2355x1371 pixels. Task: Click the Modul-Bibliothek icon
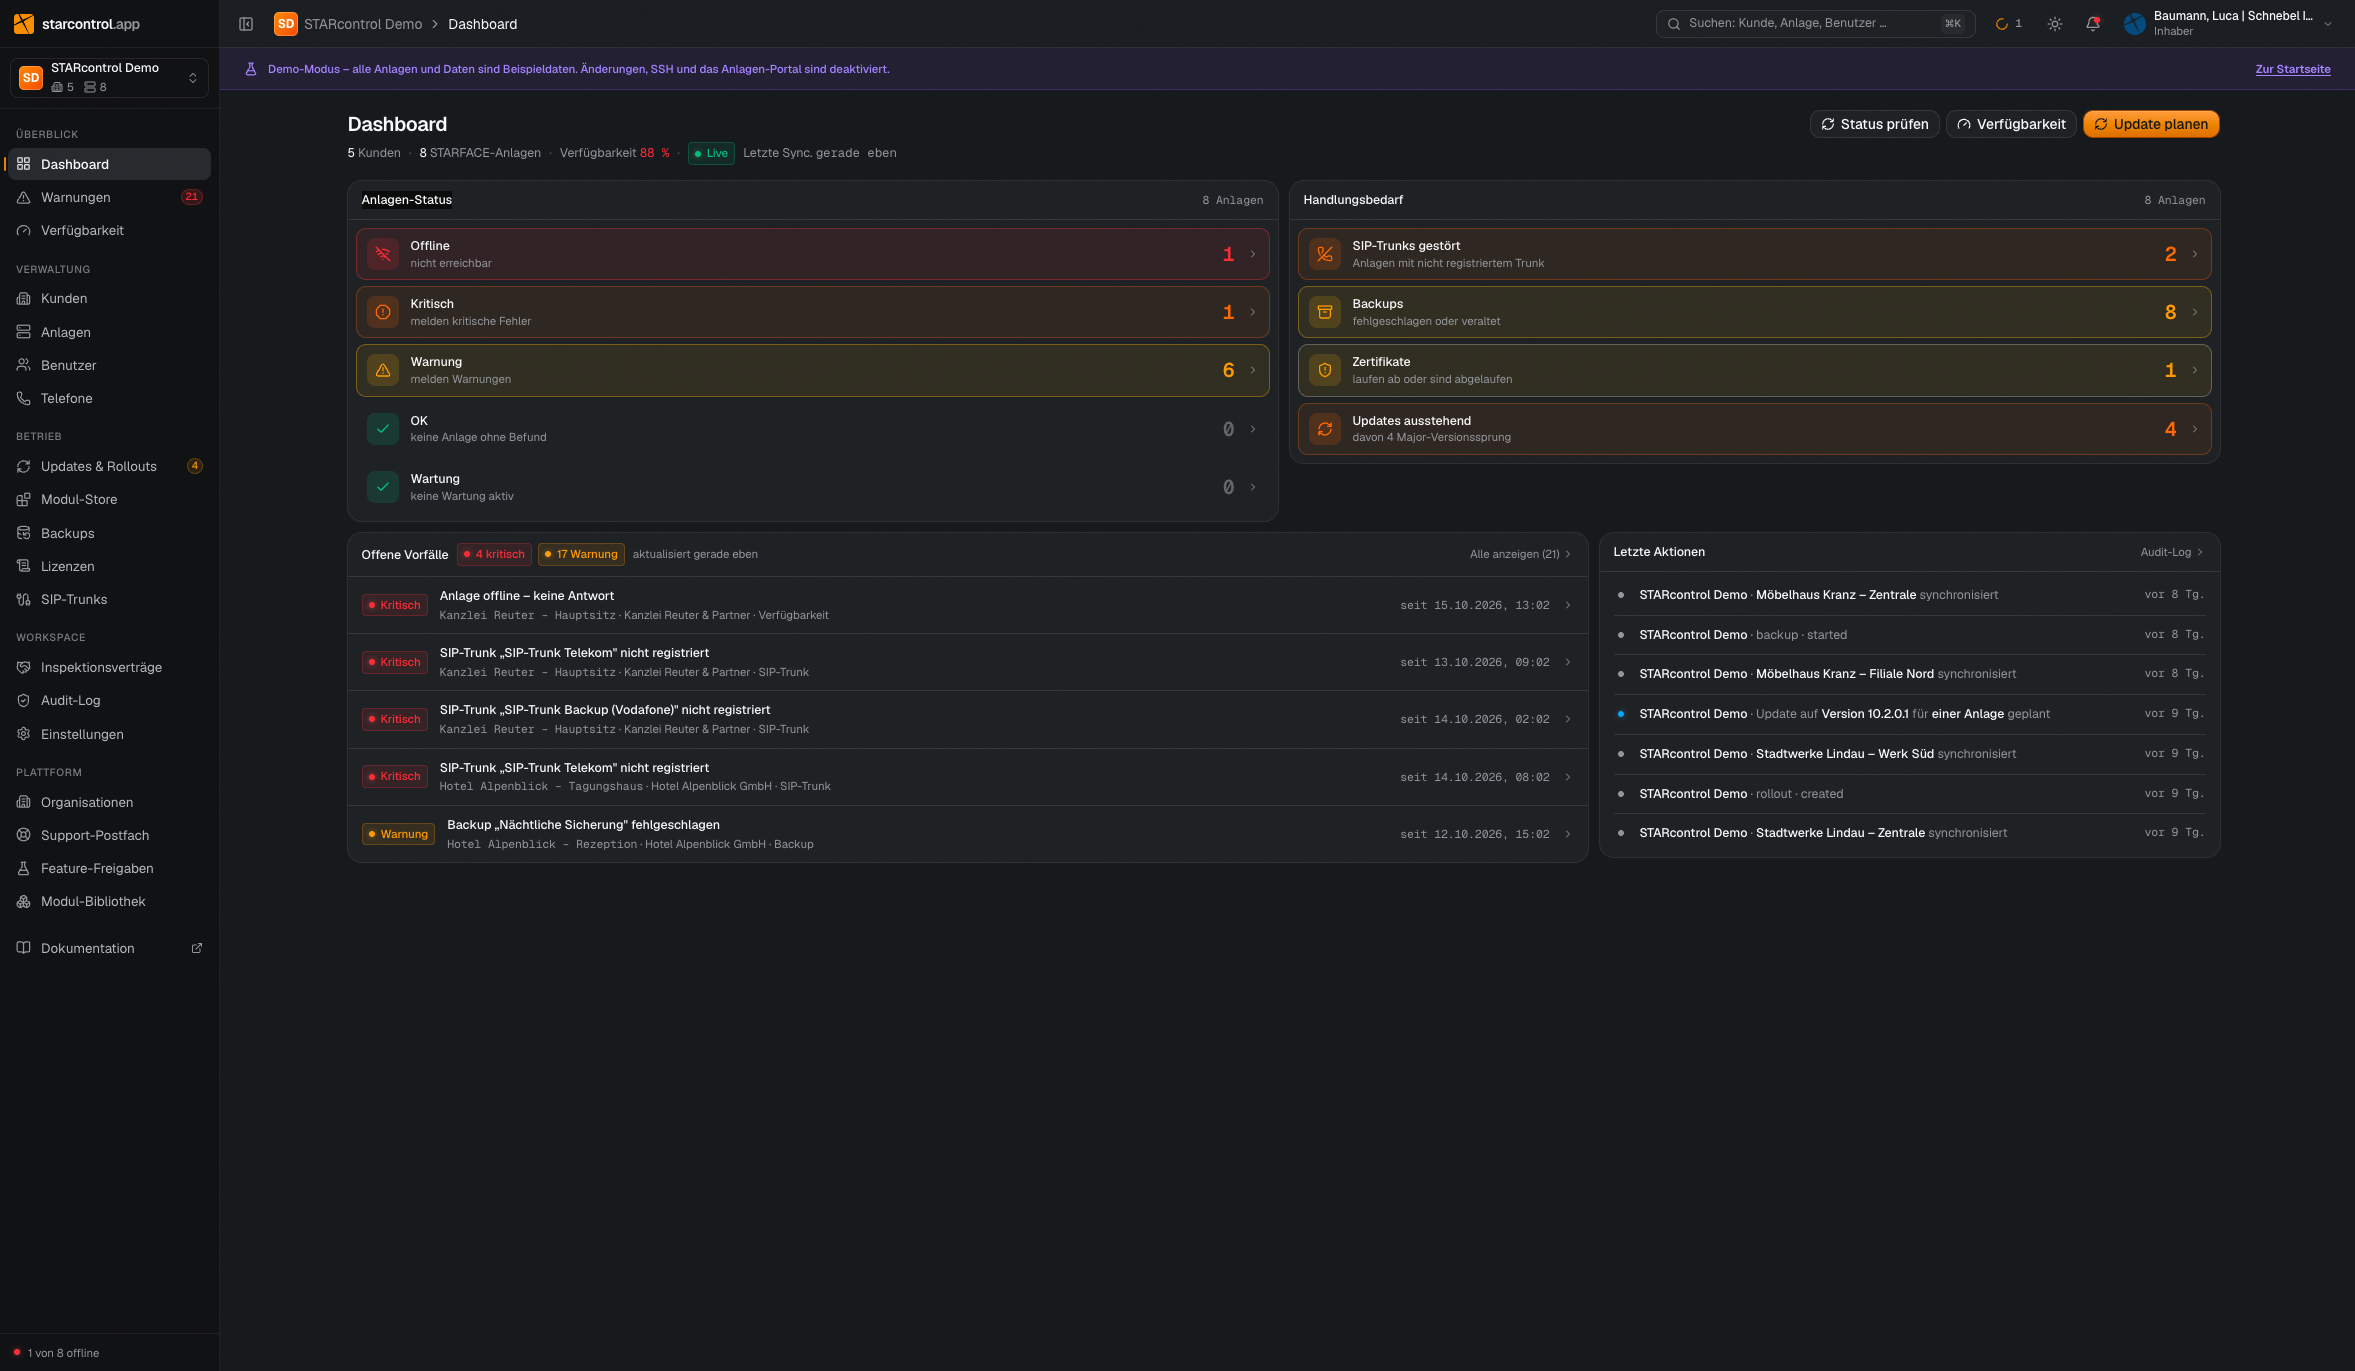tap(24, 901)
